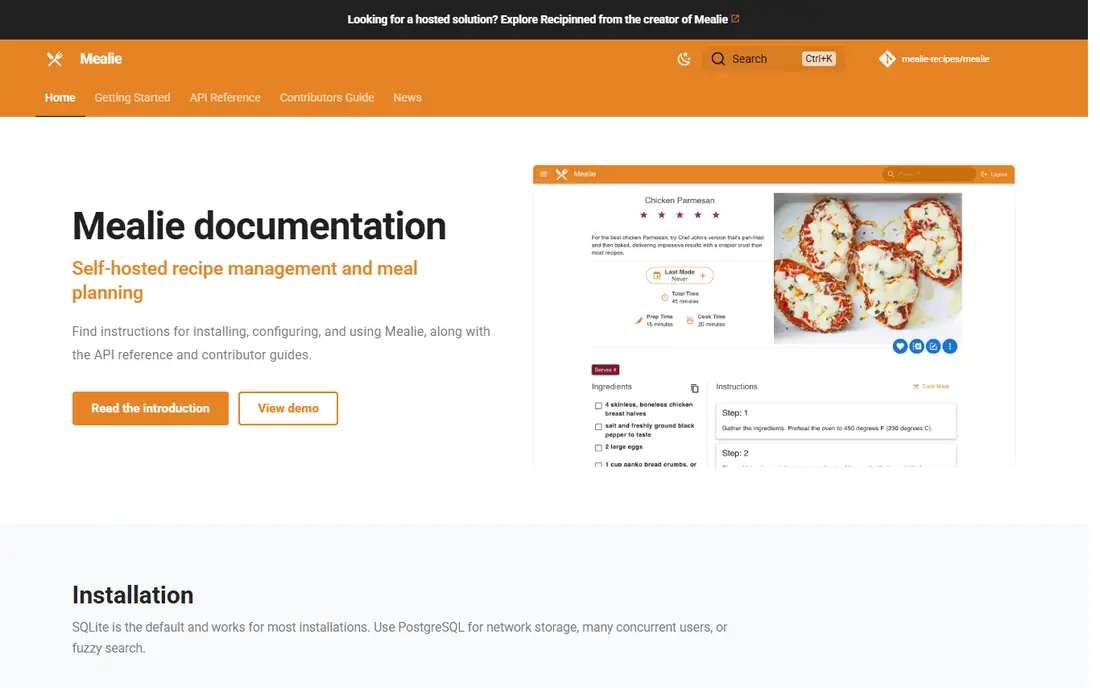The width and height of the screenshot is (1100, 688).
Task: Click the Ctrl+K shortcut badge
Action: [x=819, y=59]
